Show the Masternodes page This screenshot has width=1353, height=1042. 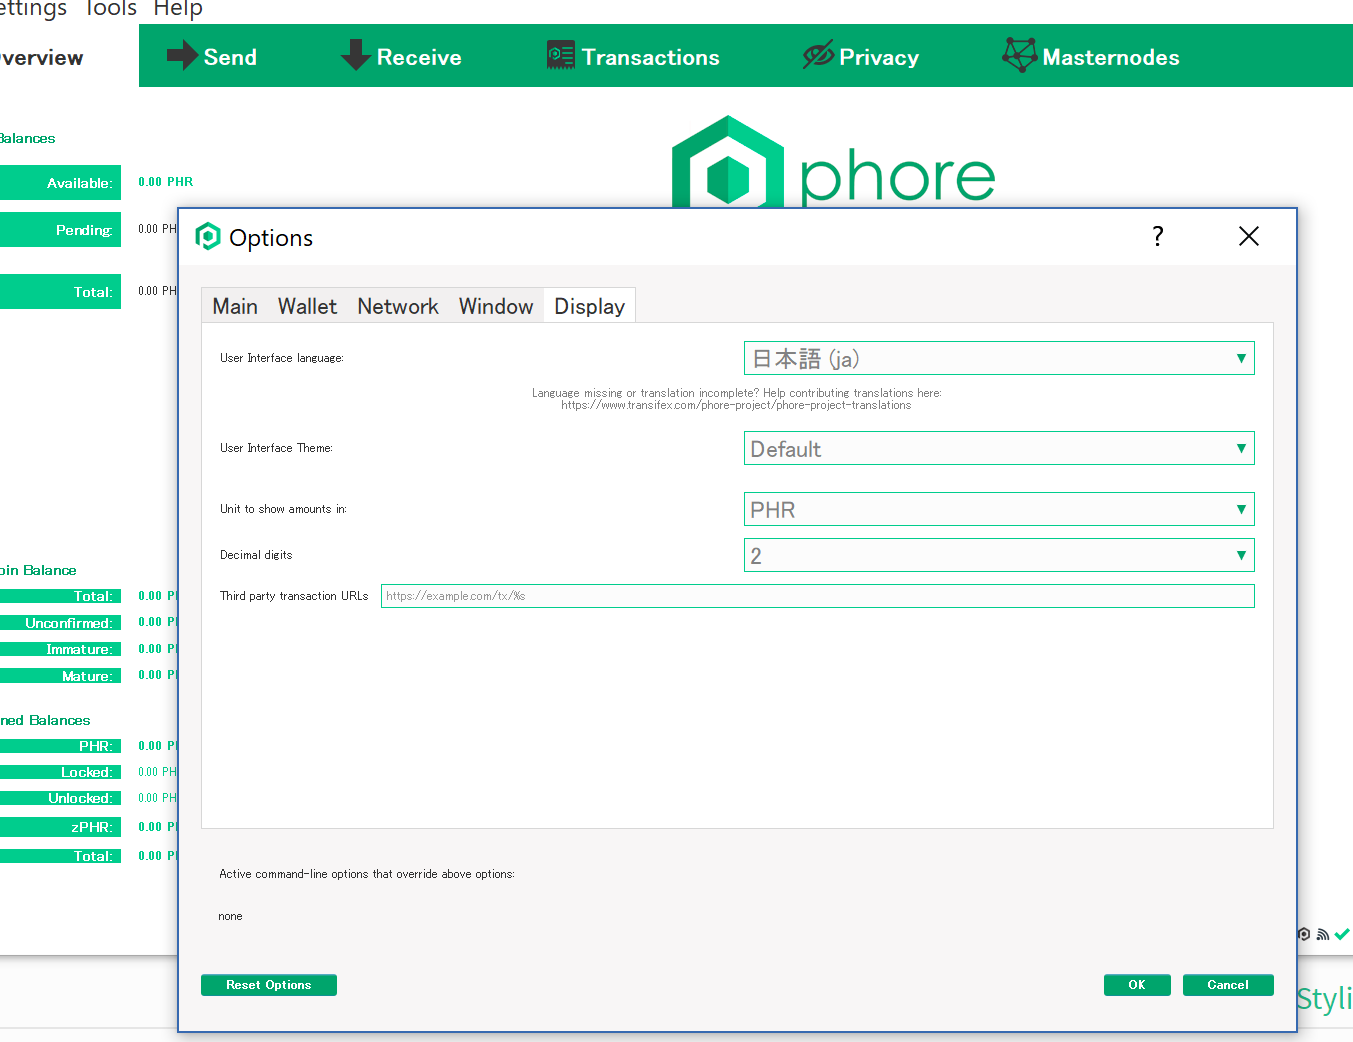[1091, 56]
